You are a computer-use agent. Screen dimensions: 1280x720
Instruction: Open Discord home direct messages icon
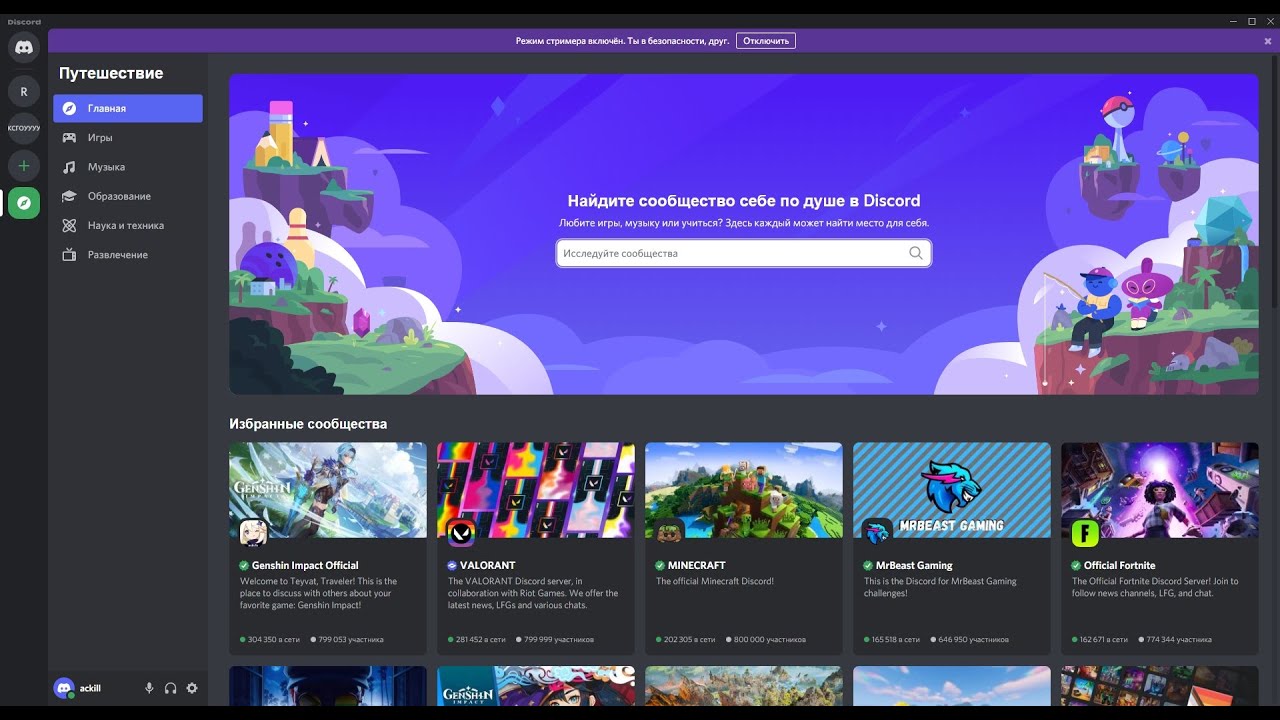[x=24, y=47]
